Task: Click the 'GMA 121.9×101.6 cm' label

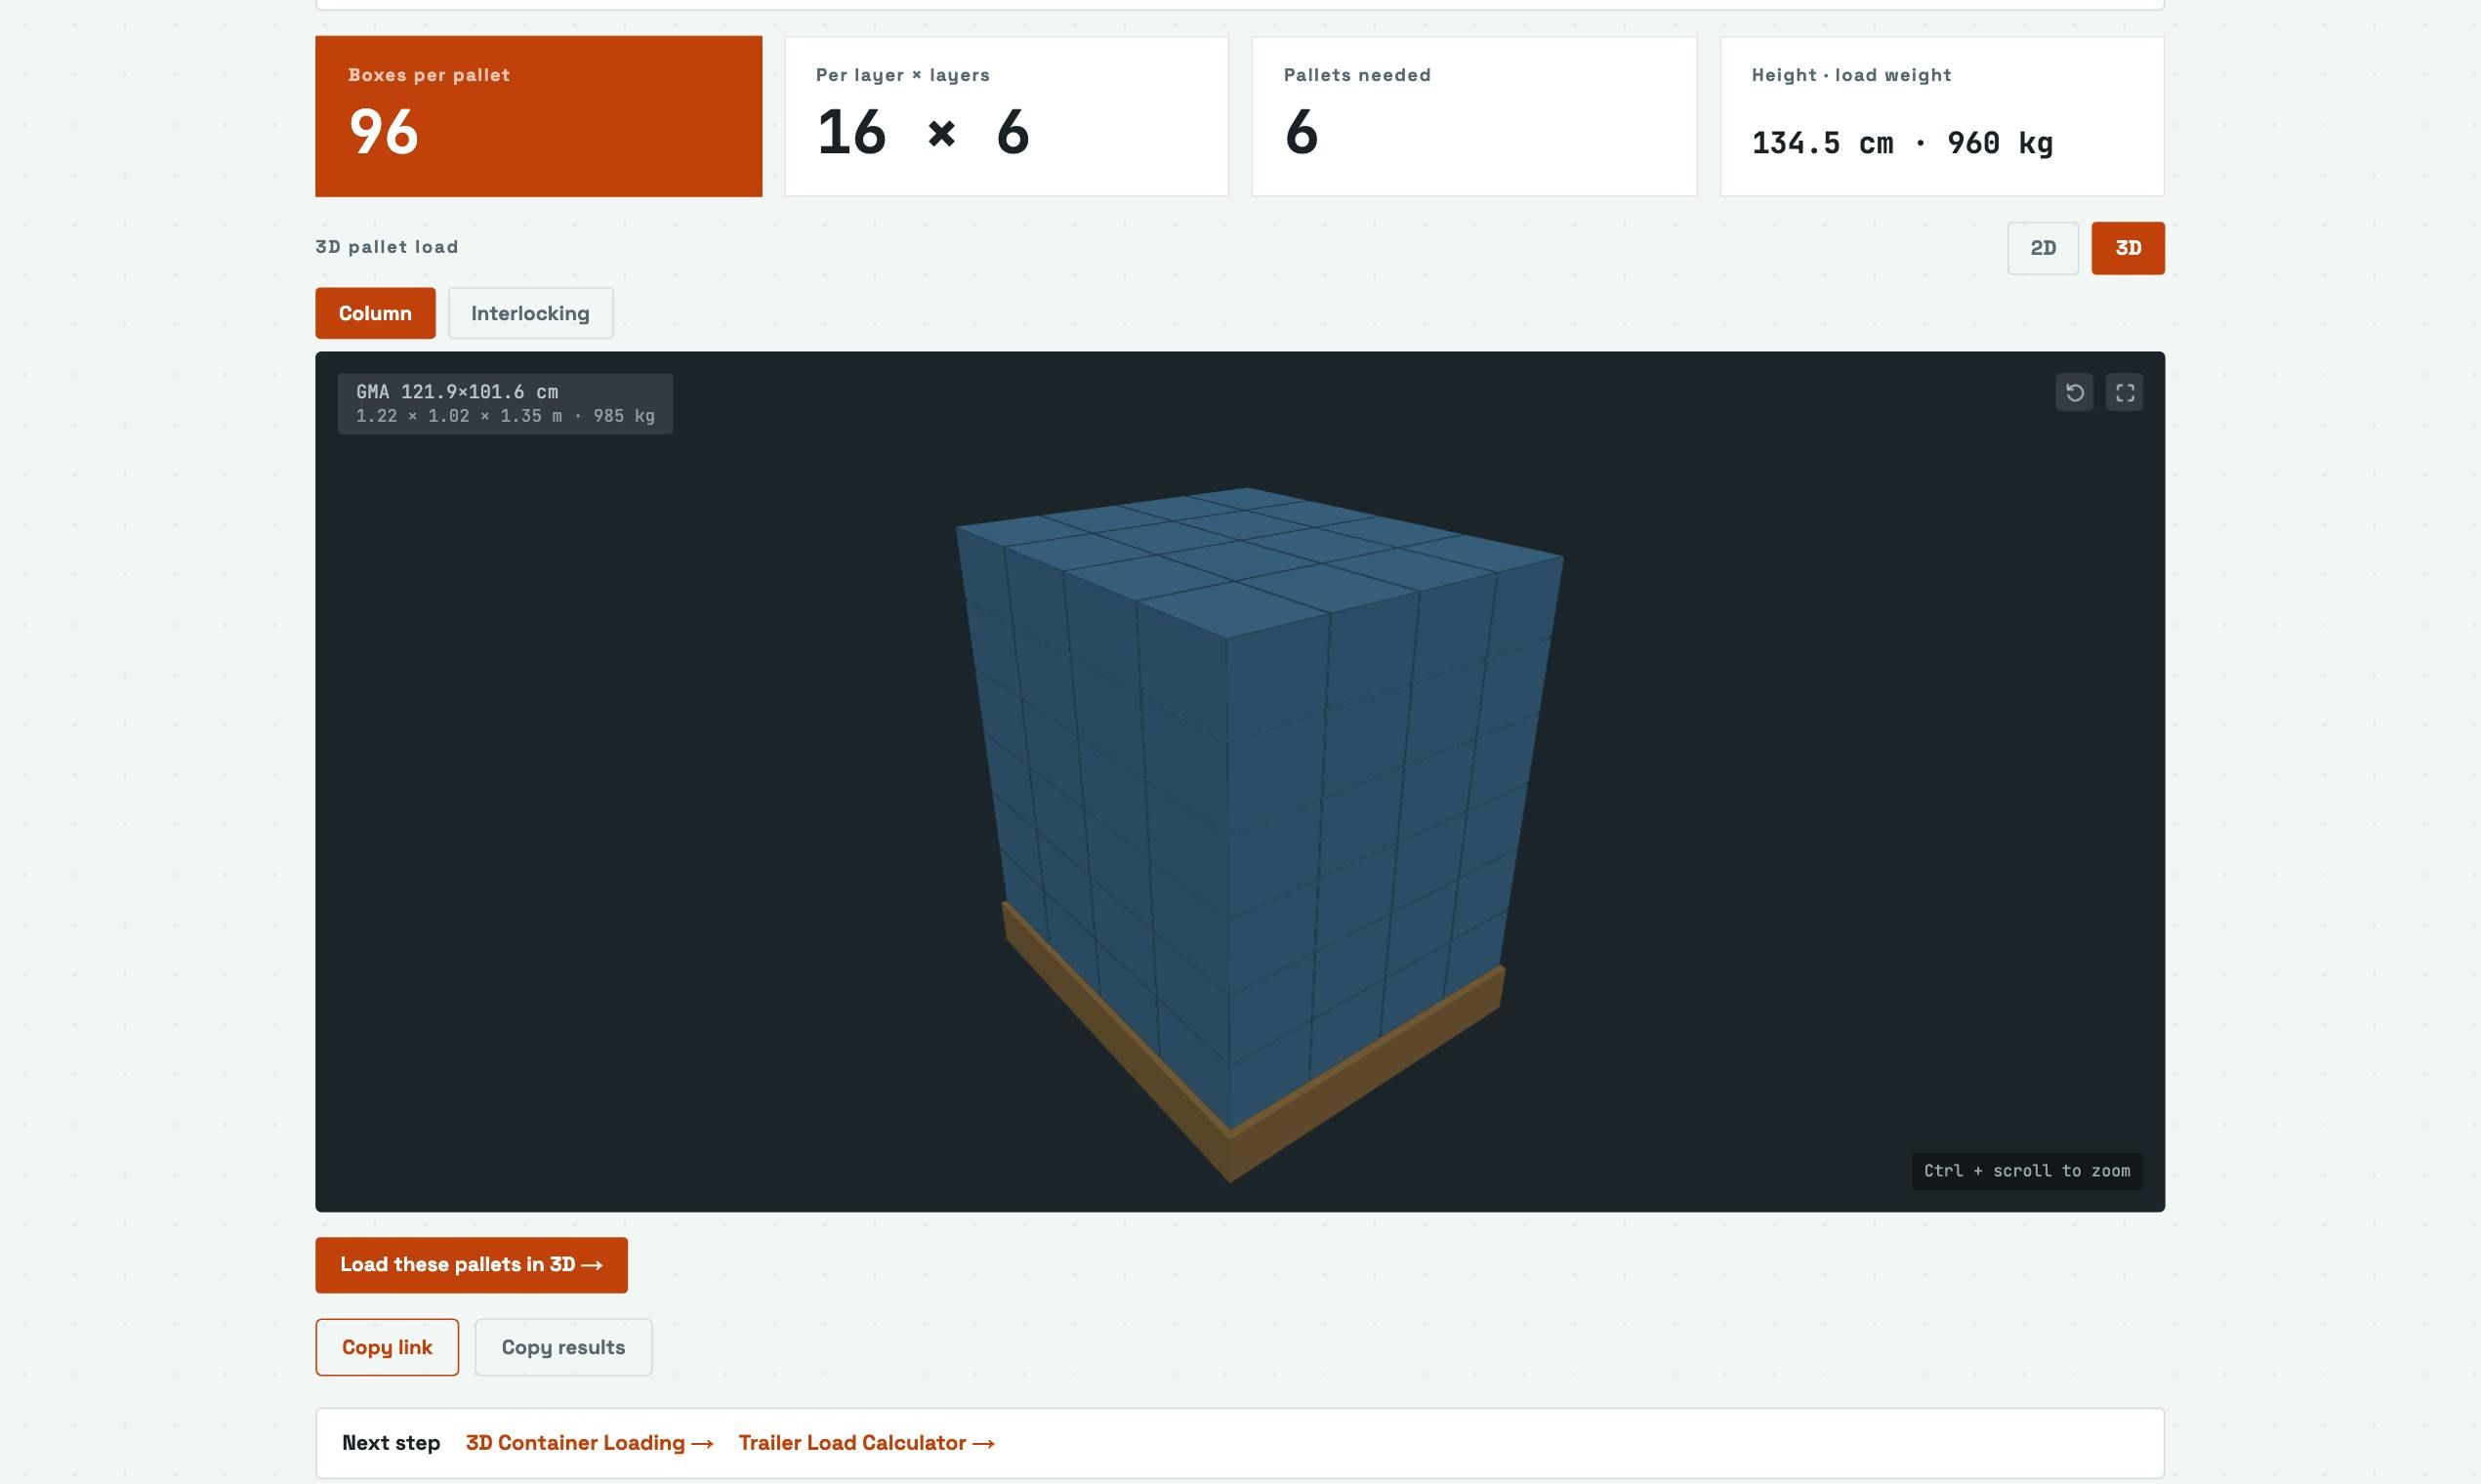Action: pyautogui.click(x=457, y=392)
